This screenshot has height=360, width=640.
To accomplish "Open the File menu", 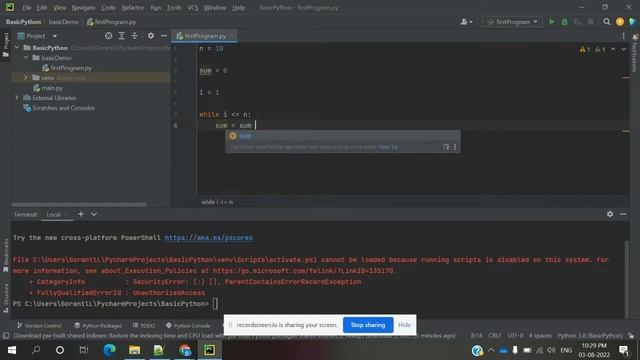I will pos(27,7).
